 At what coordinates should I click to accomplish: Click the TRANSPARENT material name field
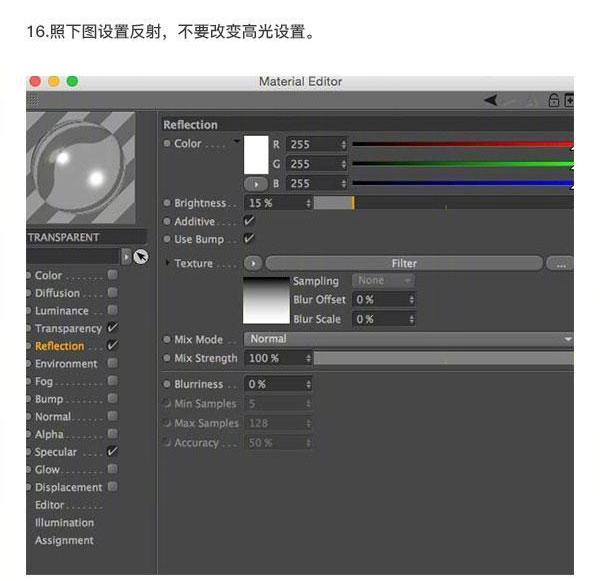tap(86, 237)
